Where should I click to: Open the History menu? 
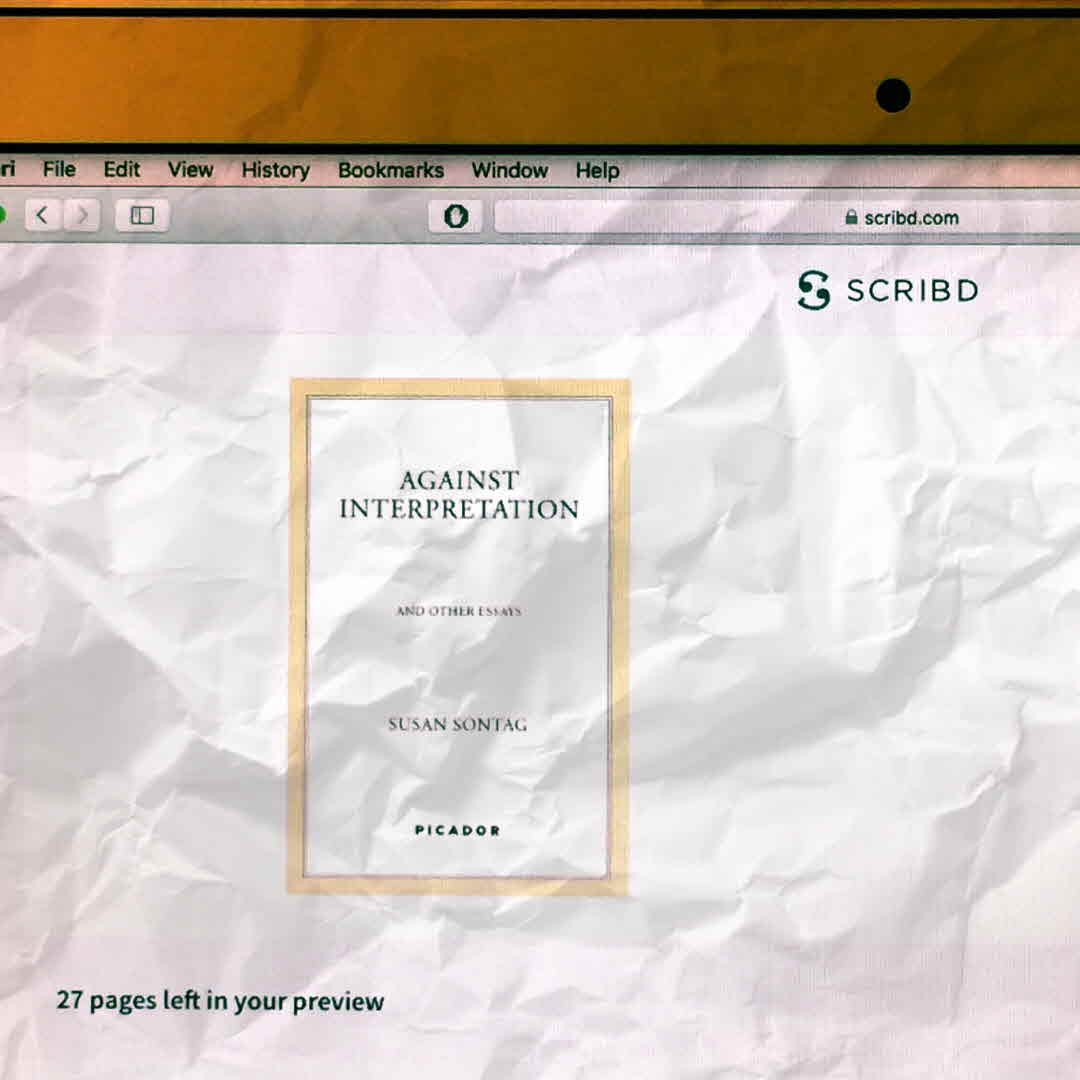click(x=275, y=171)
